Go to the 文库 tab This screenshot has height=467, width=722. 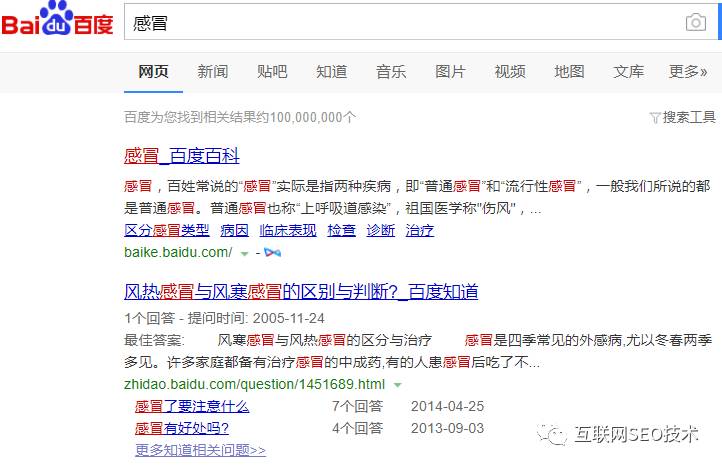coord(629,72)
